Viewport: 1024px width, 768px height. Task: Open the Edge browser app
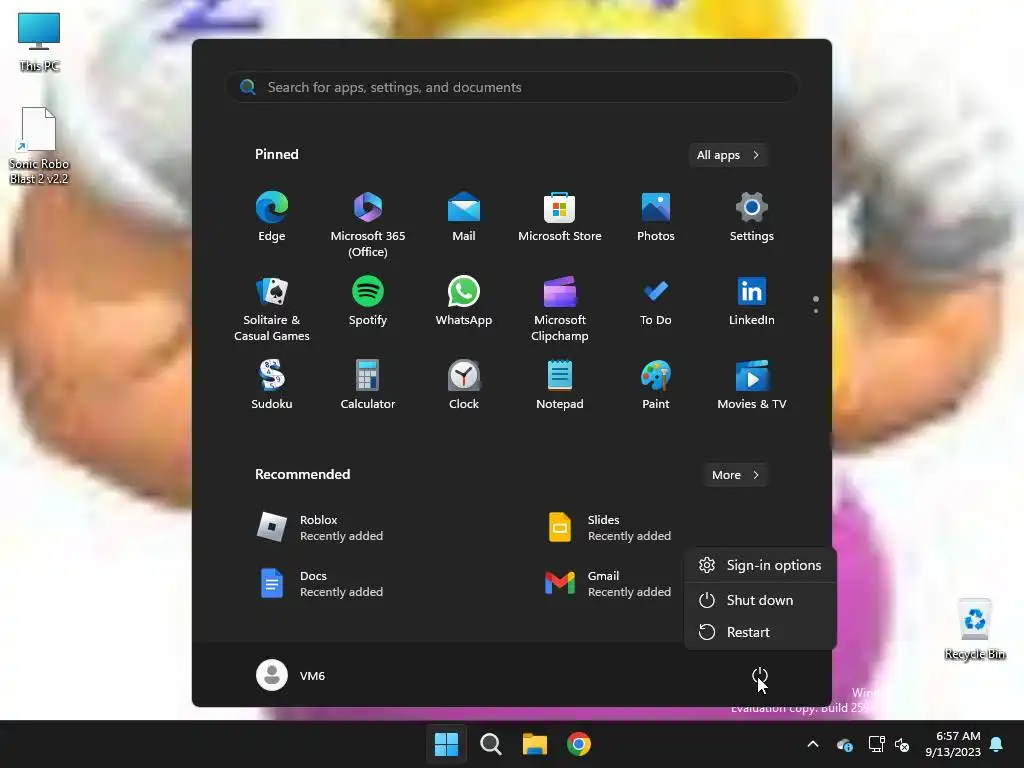pyautogui.click(x=272, y=217)
